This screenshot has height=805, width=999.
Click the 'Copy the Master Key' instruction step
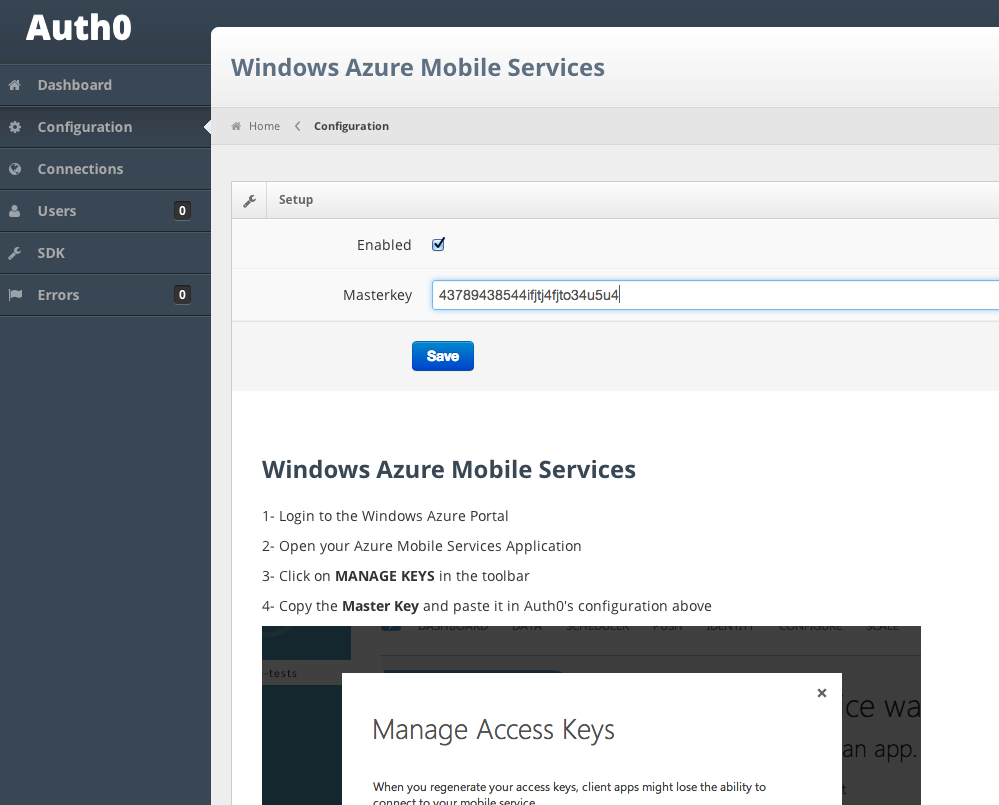pyautogui.click(x=487, y=606)
